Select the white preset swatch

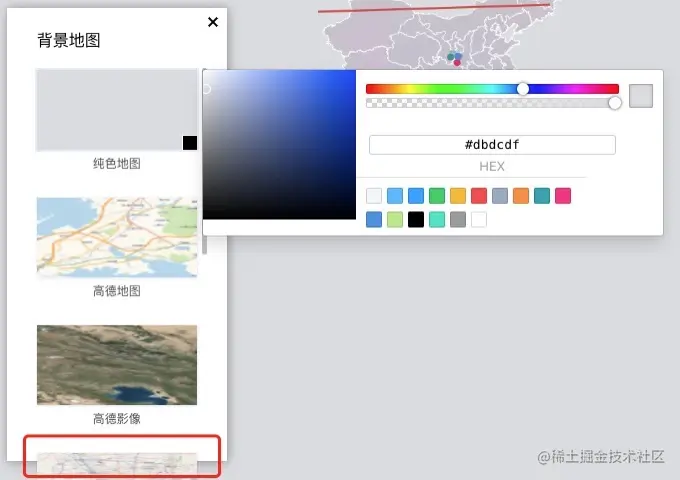[479, 219]
